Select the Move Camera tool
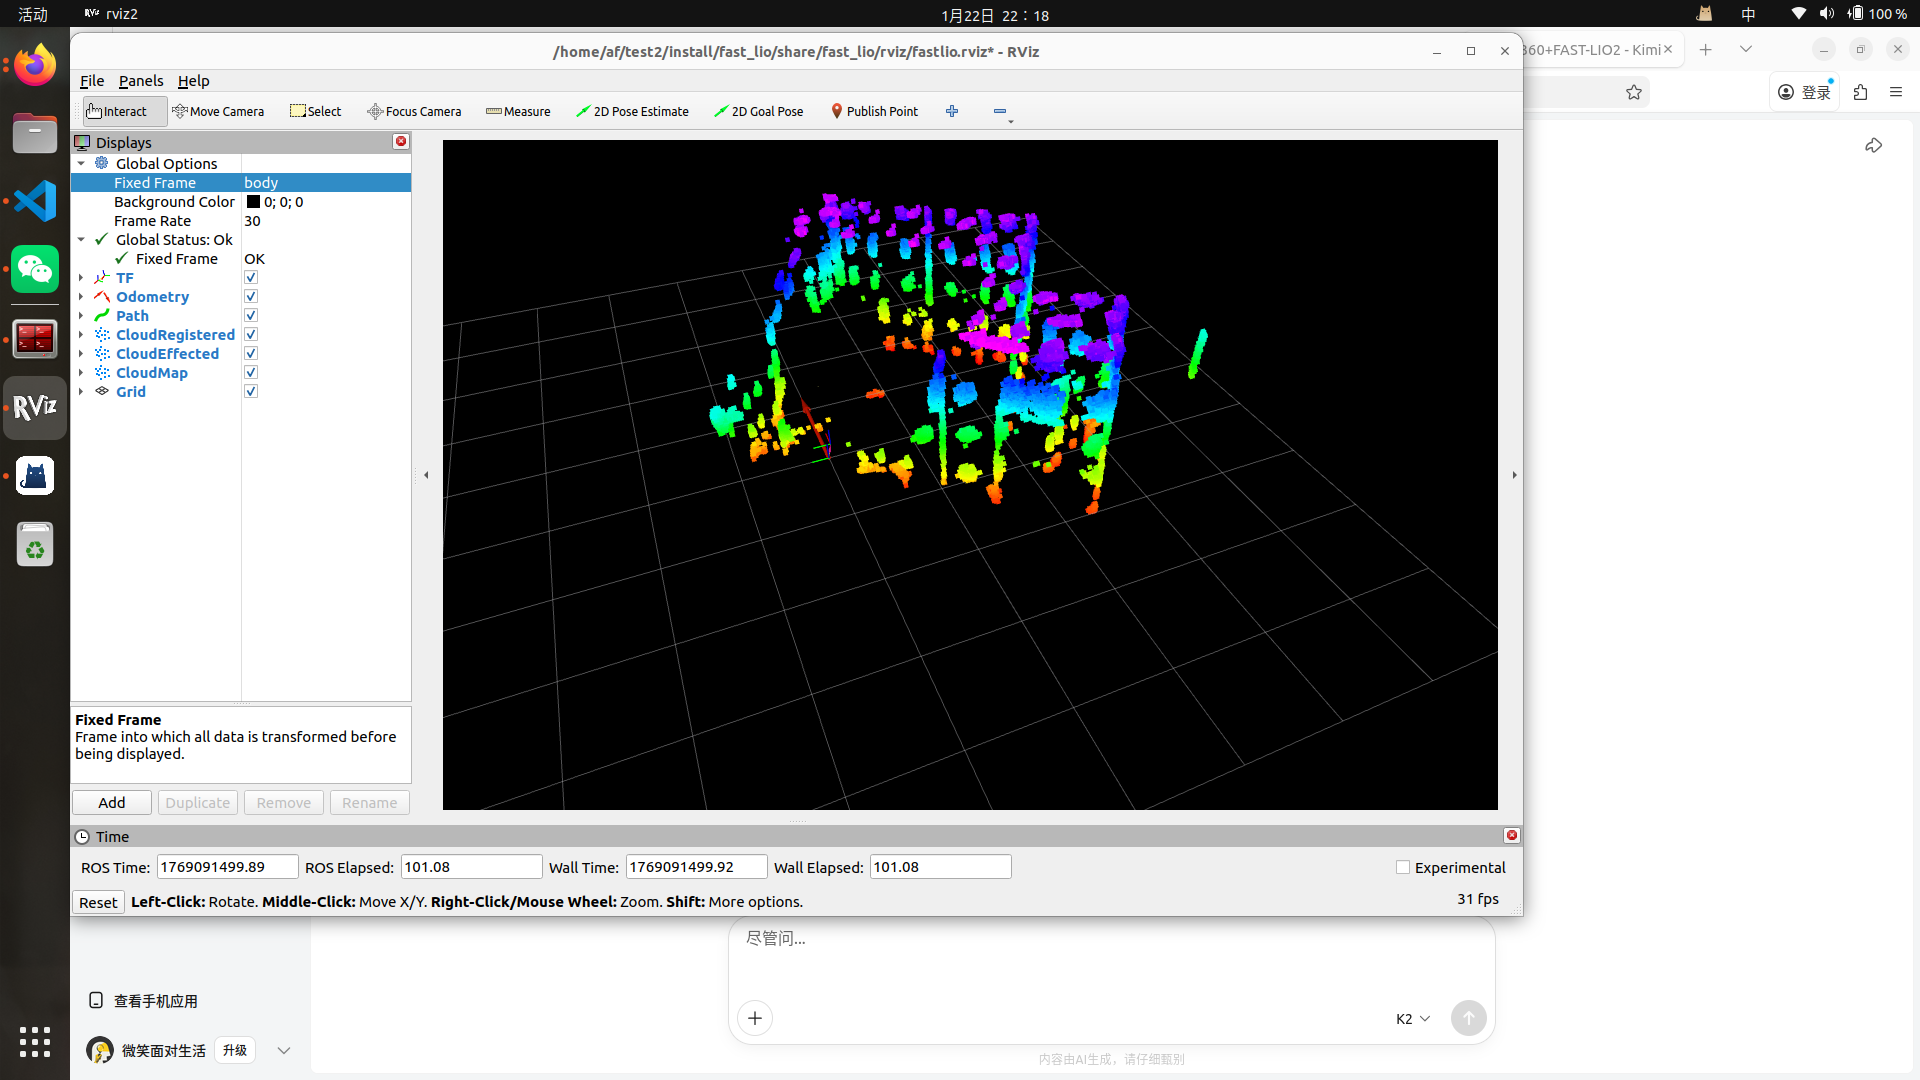This screenshot has width=1920, height=1080. (x=218, y=111)
